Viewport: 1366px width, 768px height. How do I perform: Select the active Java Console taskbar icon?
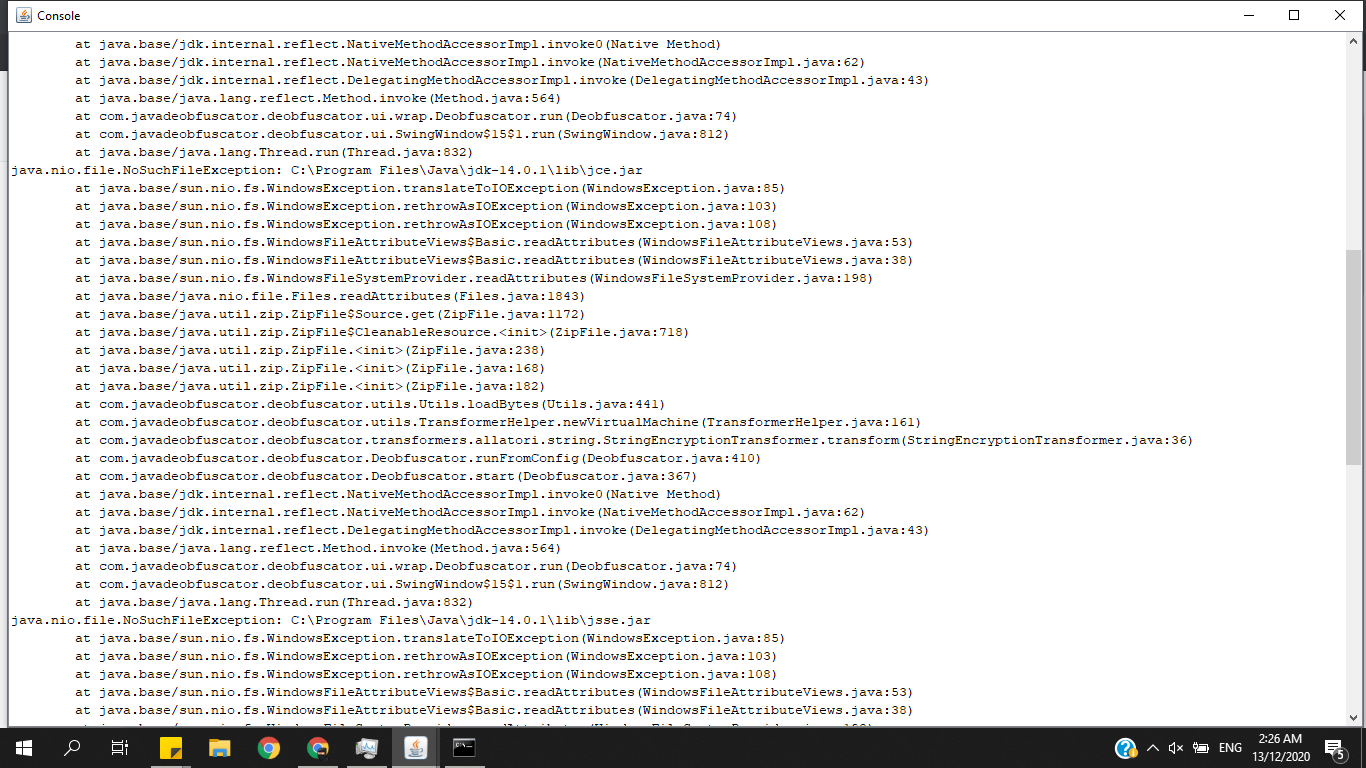pyautogui.click(x=414, y=747)
